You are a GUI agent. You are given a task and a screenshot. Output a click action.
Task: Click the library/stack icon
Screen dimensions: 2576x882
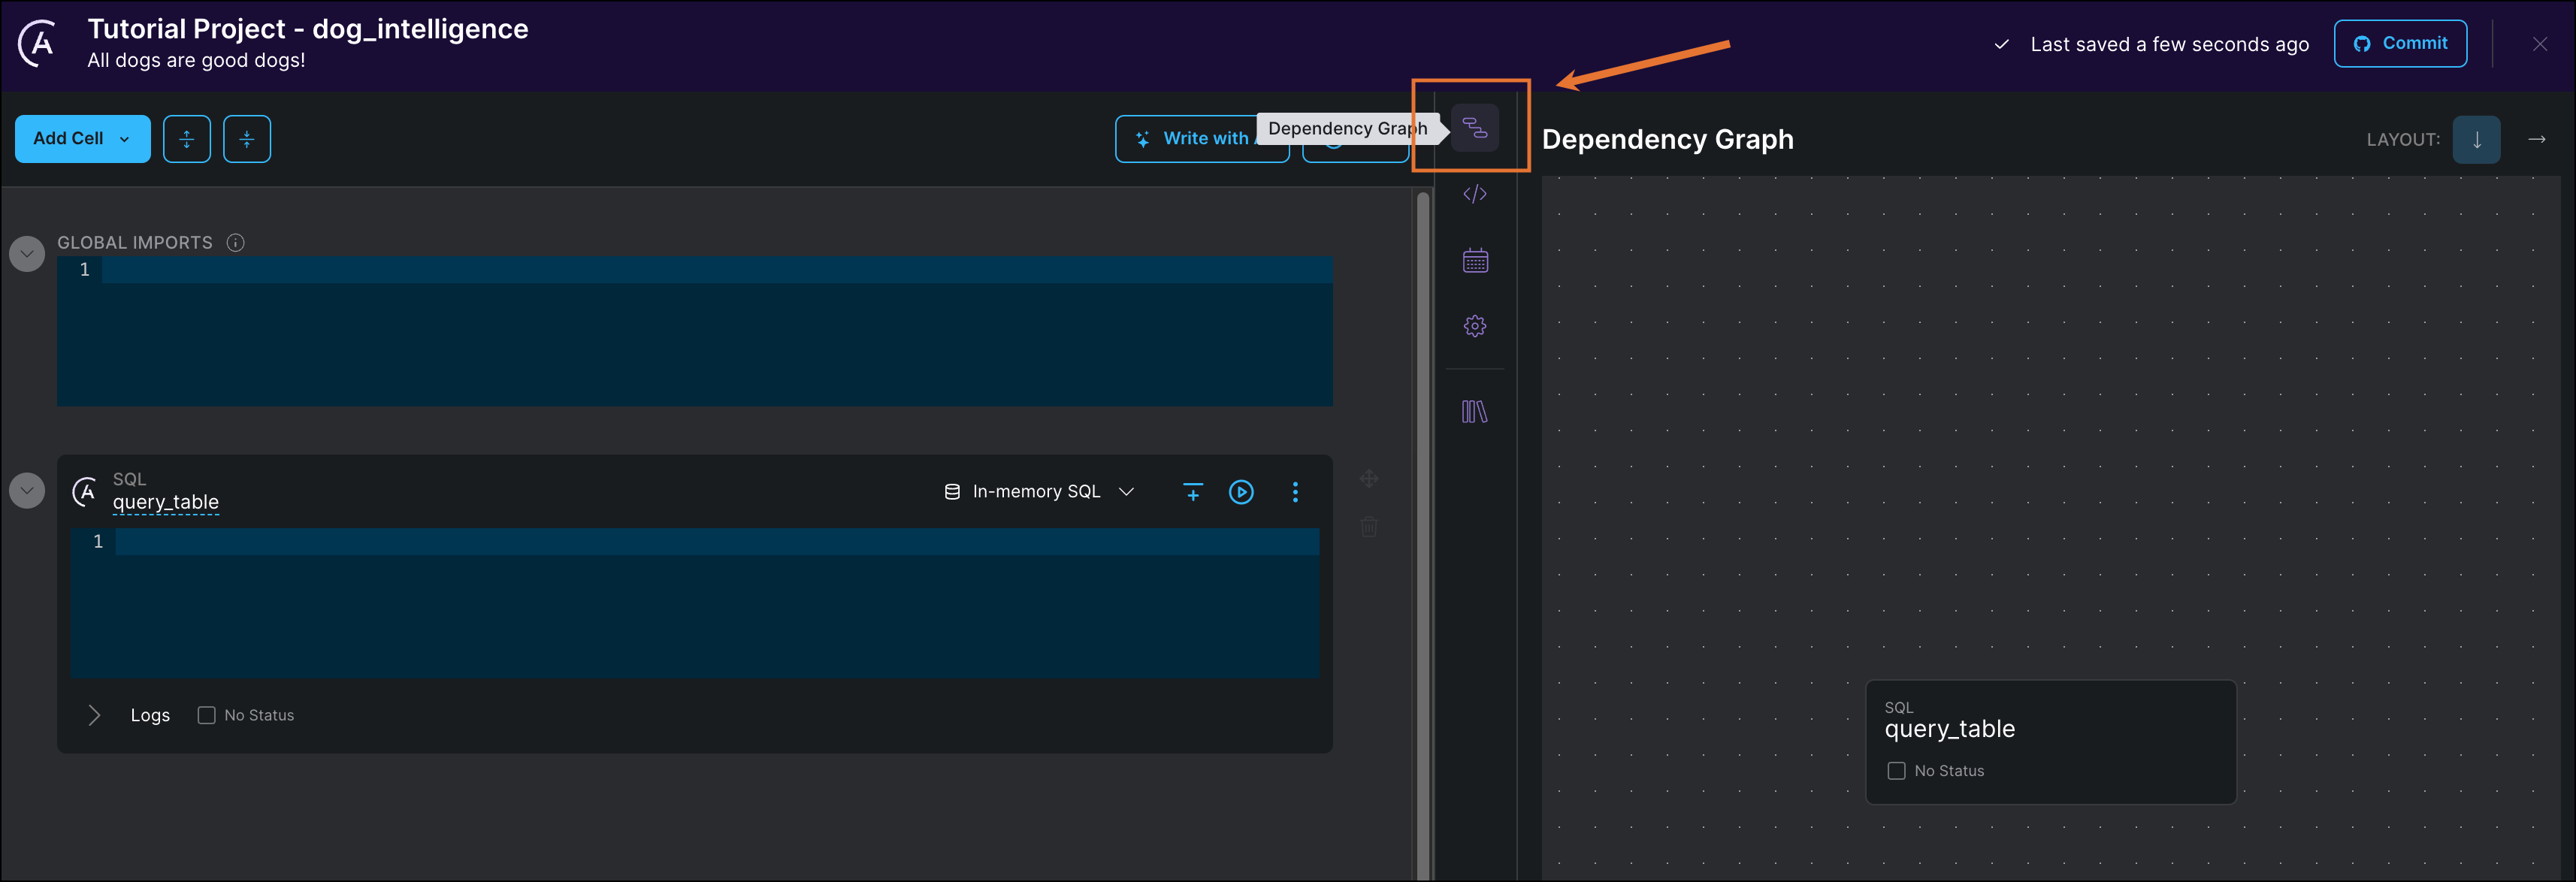1474,411
